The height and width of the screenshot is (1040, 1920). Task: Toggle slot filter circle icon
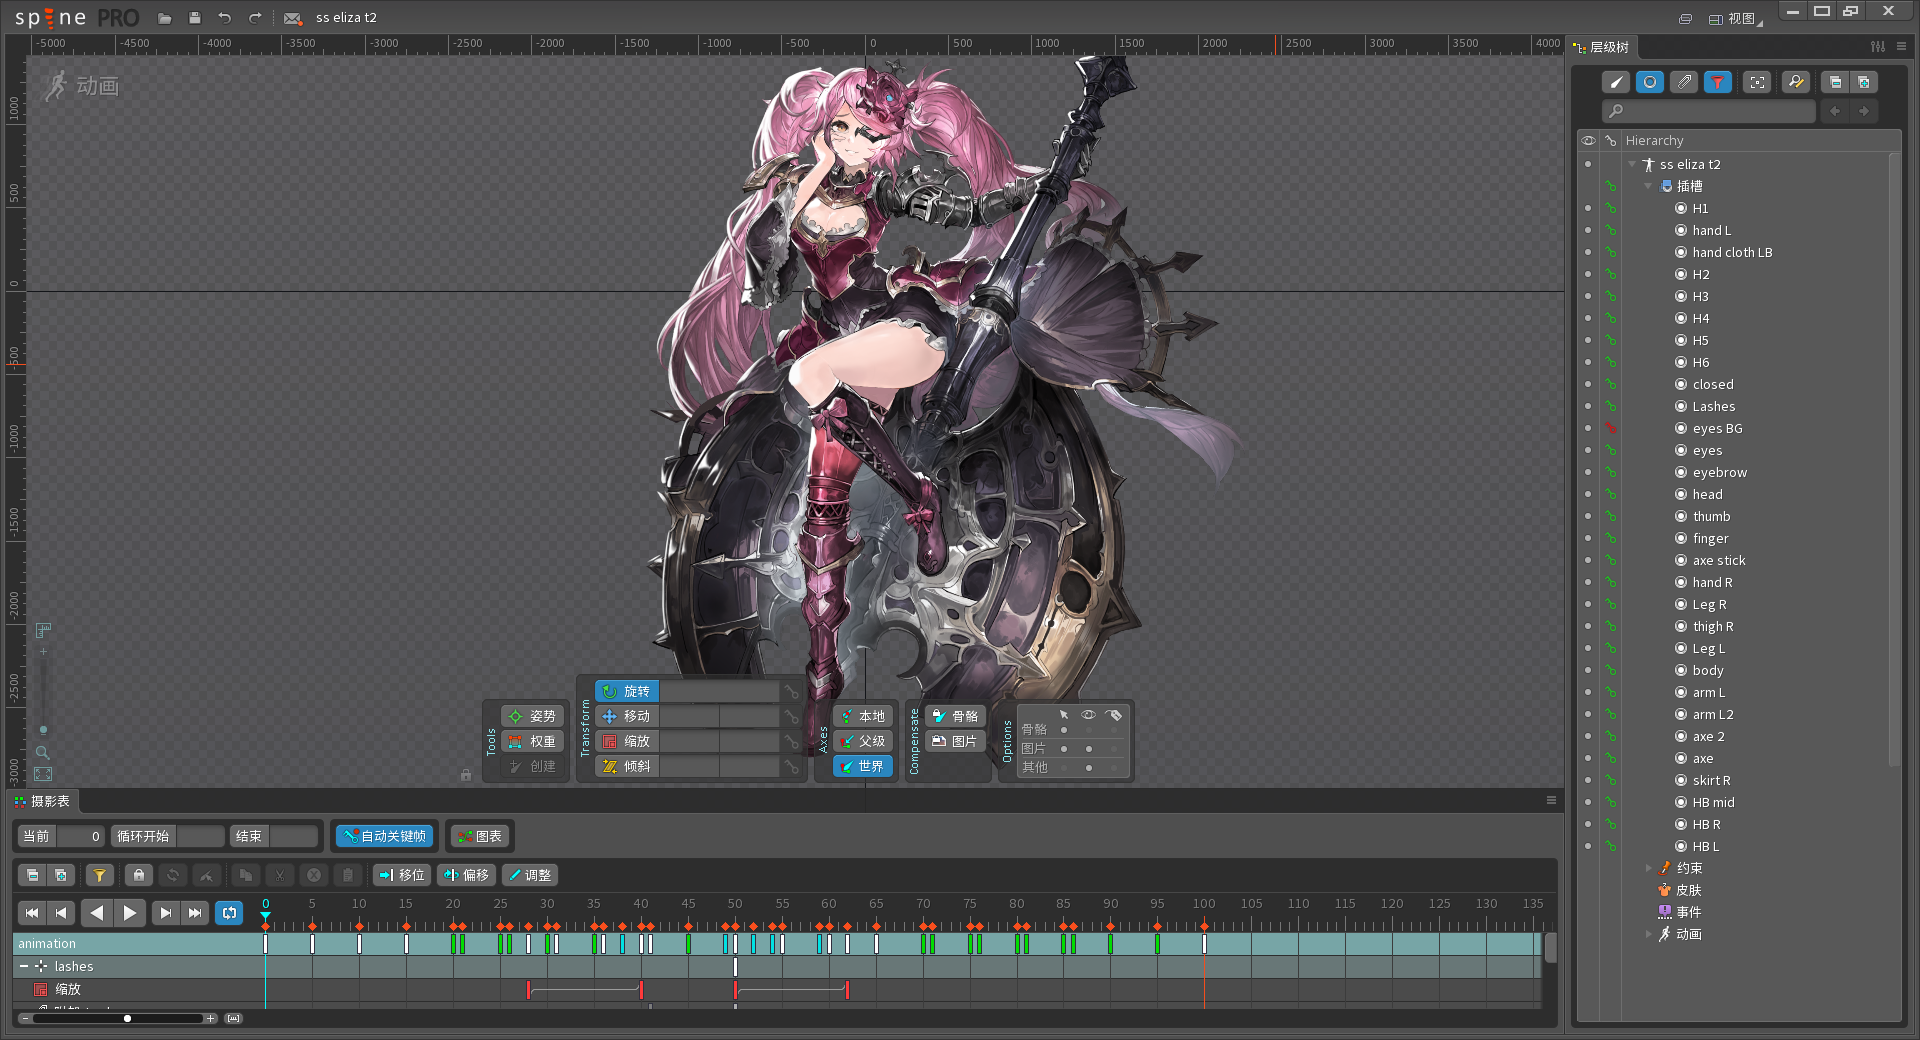(1650, 82)
